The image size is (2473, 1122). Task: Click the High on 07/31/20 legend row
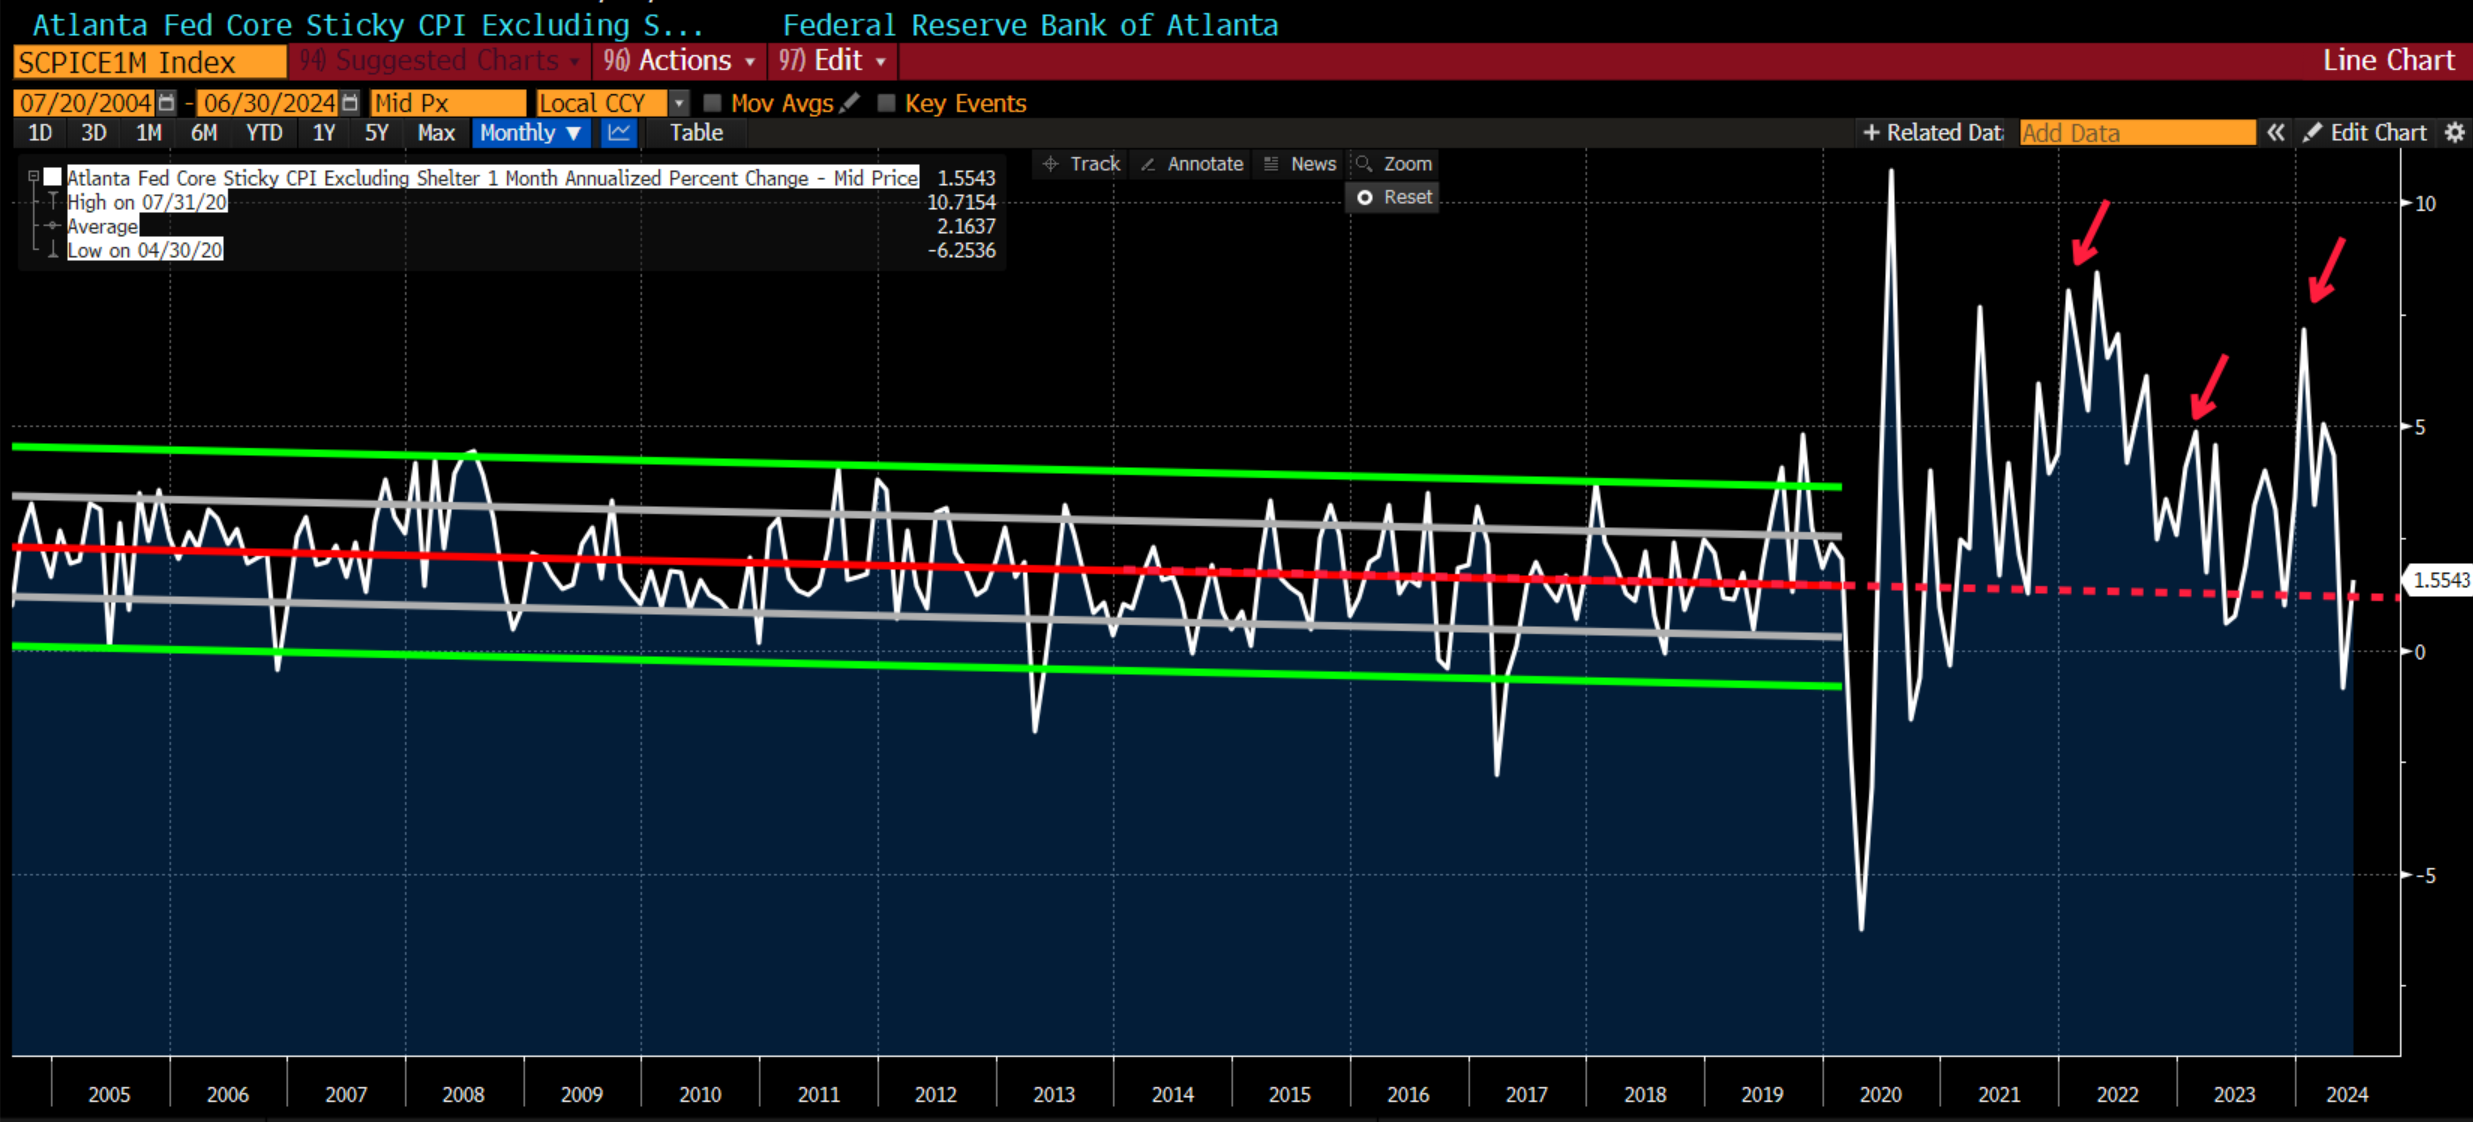pyautogui.click(x=147, y=202)
